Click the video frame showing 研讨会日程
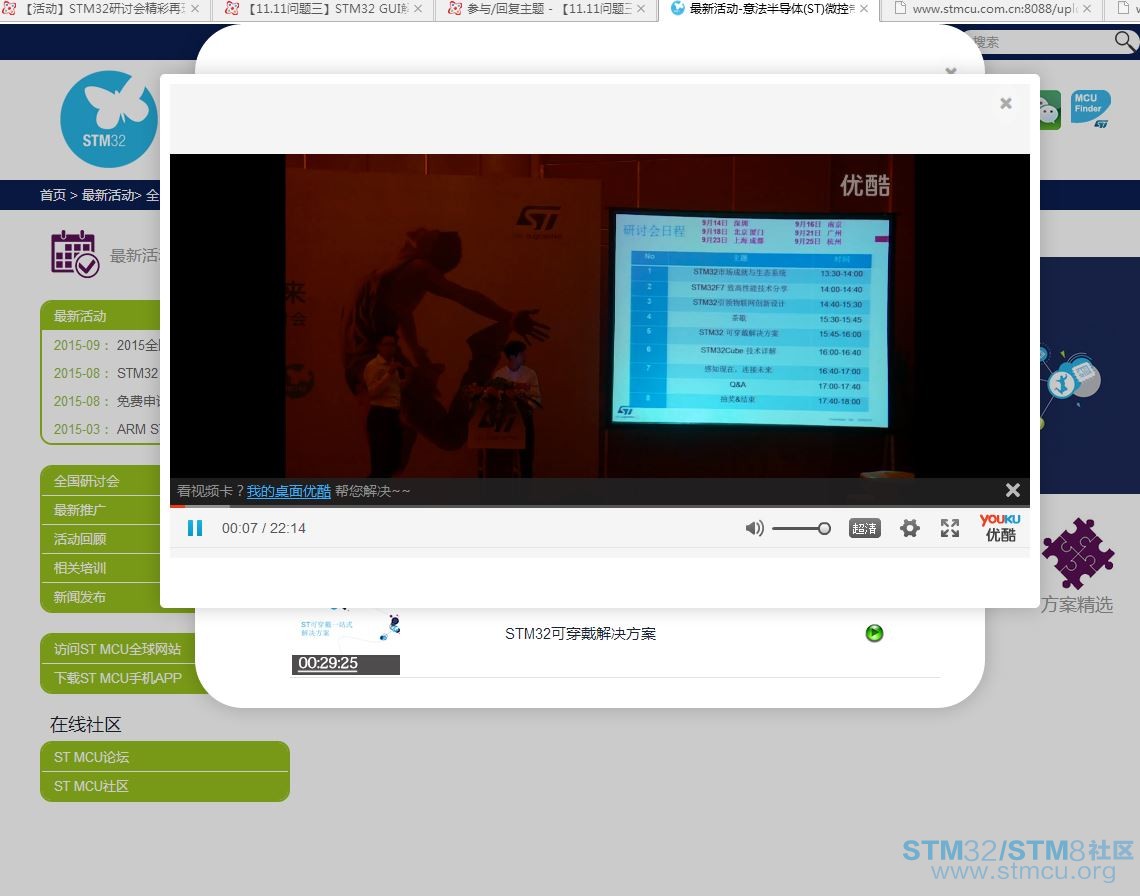This screenshot has width=1140, height=896. tap(600, 316)
